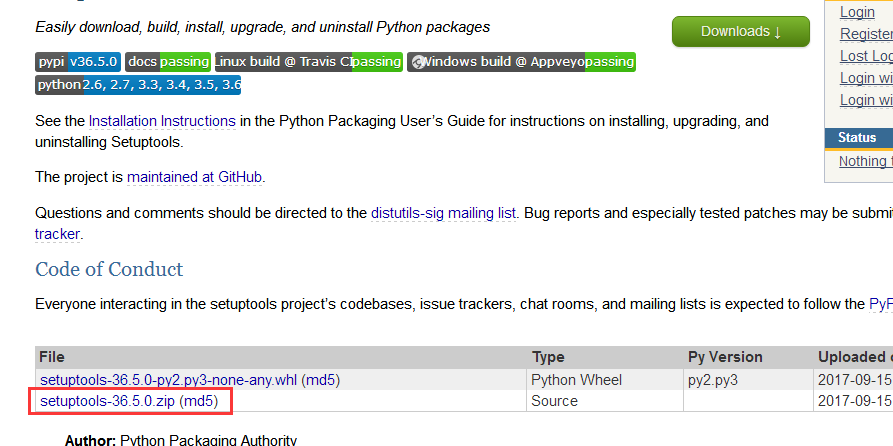Open md5 link for the zip file
This screenshot has width=893, height=446.
199,401
